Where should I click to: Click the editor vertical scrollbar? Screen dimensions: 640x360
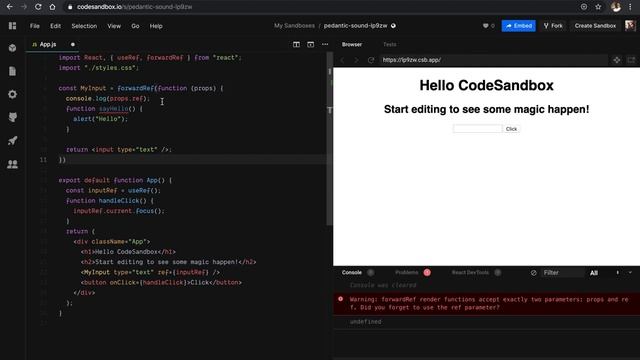click(329, 139)
